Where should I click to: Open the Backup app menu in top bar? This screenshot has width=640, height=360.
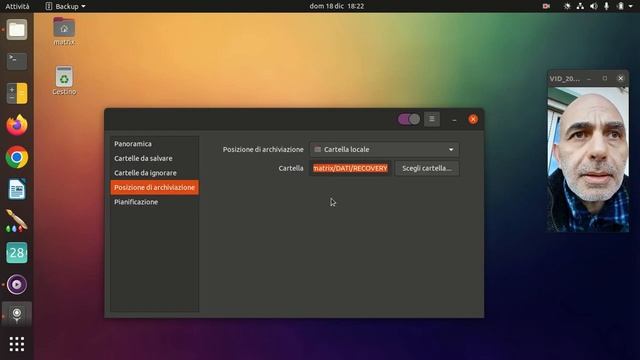coord(65,6)
